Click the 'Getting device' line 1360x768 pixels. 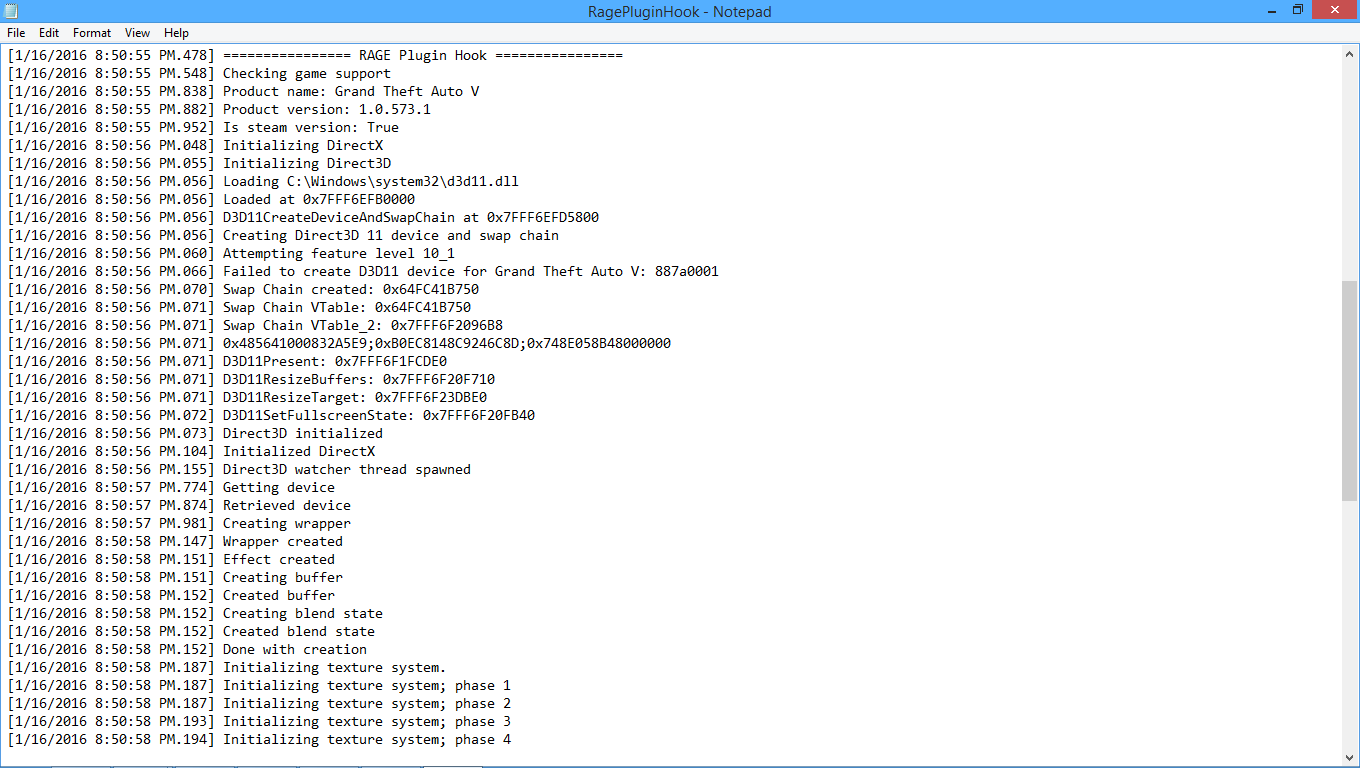click(x=171, y=487)
